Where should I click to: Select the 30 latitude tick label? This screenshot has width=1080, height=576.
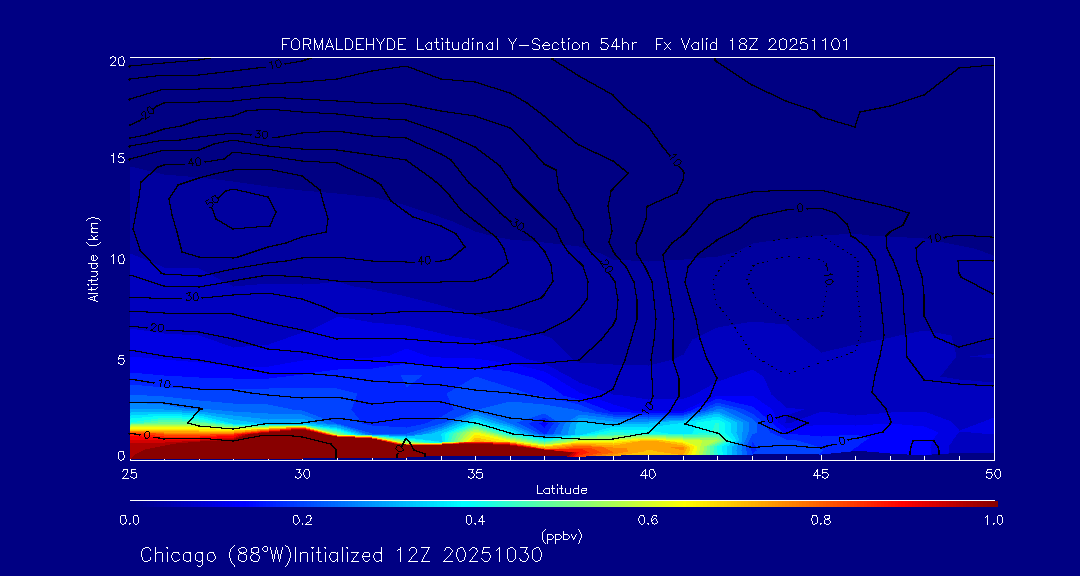[302, 473]
